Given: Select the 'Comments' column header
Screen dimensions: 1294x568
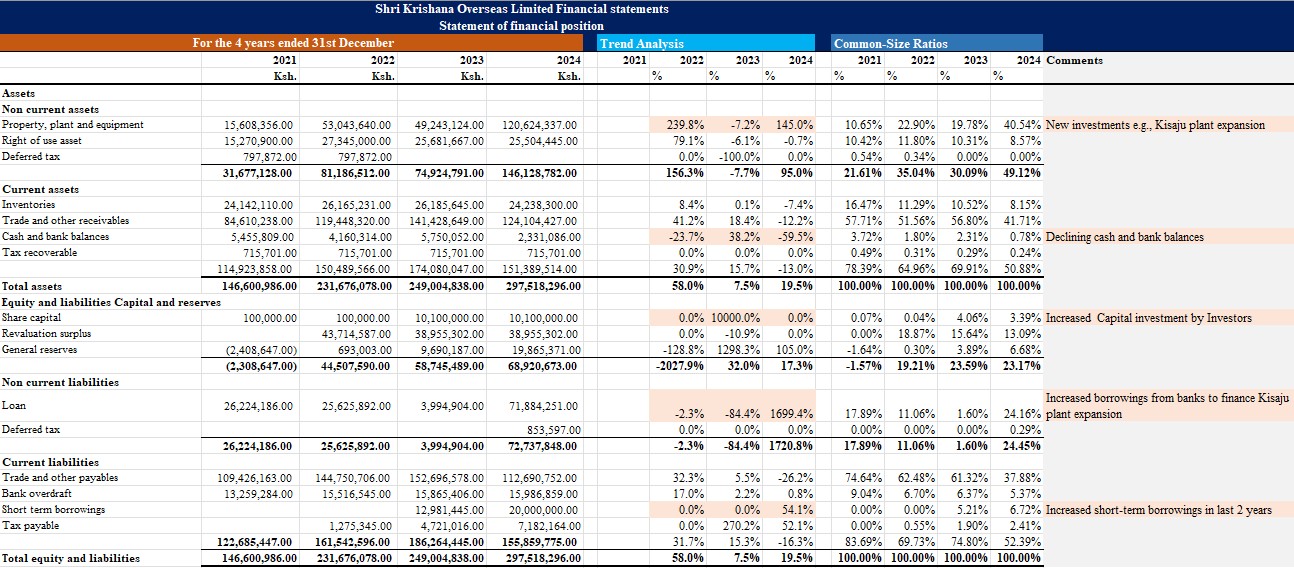Looking at the screenshot, I should click(x=1075, y=60).
